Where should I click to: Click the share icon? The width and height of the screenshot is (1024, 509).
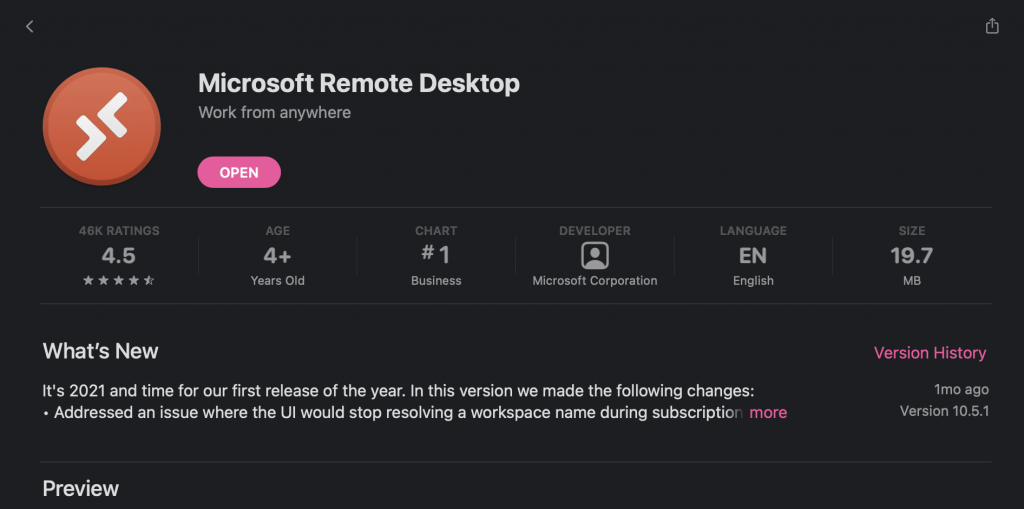tap(992, 27)
